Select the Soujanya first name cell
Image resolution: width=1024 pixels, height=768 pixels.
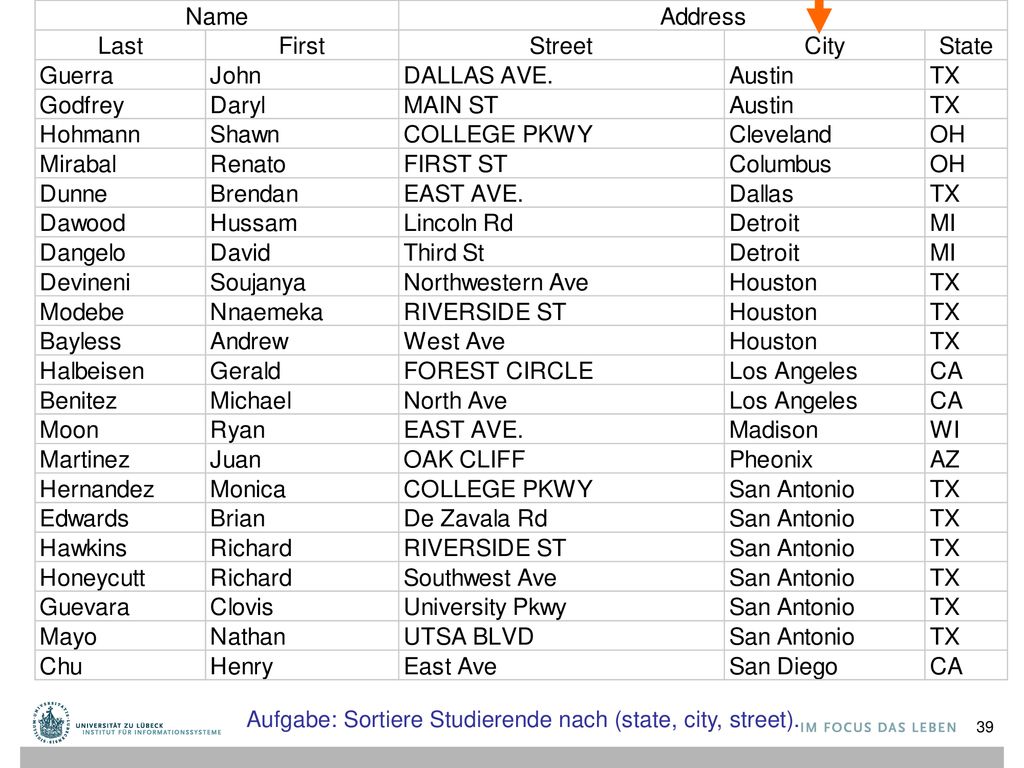(x=302, y=282)
